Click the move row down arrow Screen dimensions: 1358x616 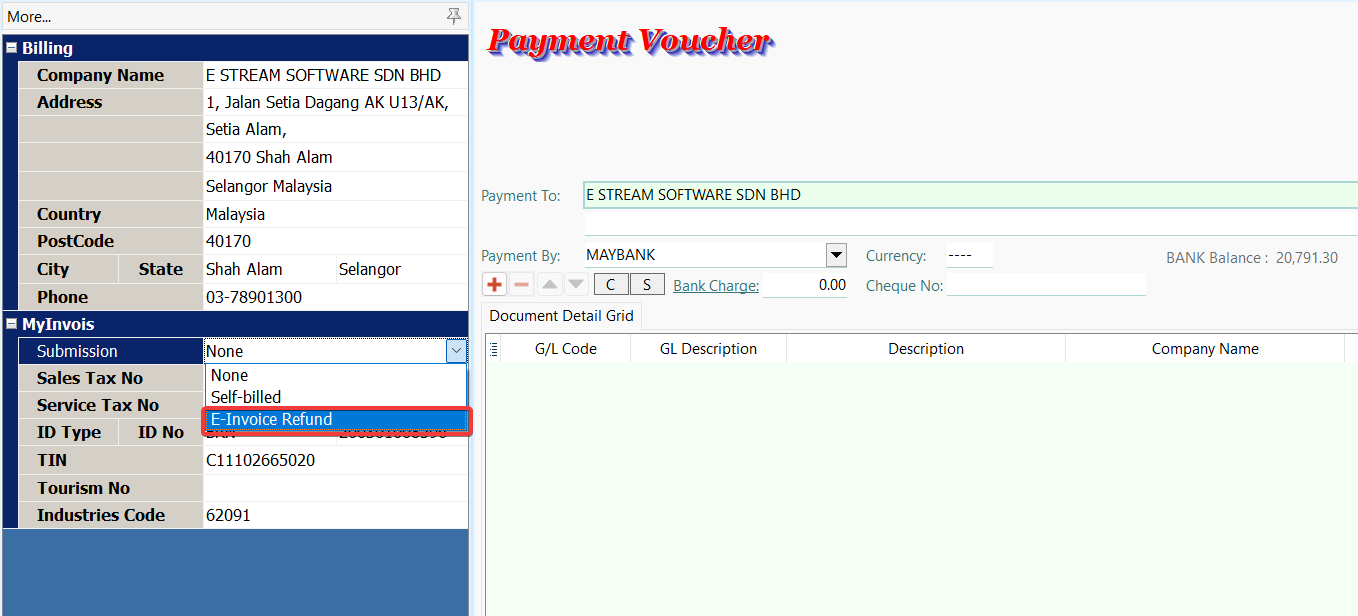click(x=575, y=285)
